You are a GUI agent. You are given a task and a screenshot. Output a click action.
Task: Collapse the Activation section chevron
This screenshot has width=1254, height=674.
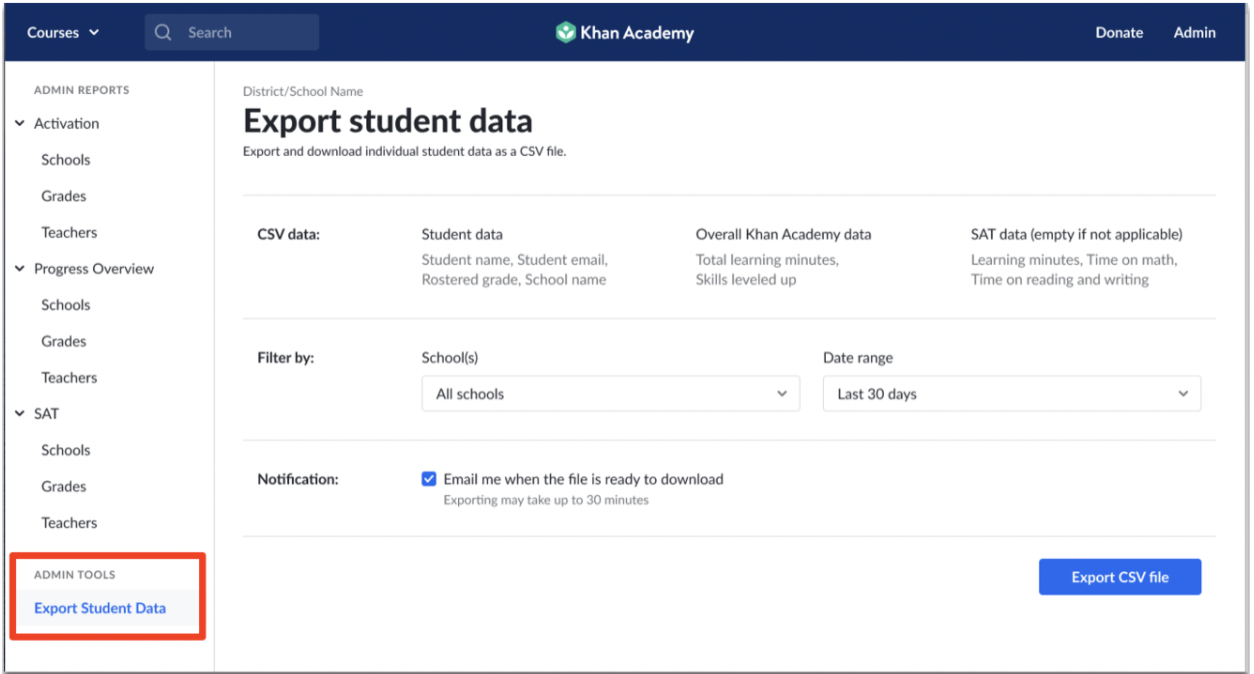click(20, 124)
